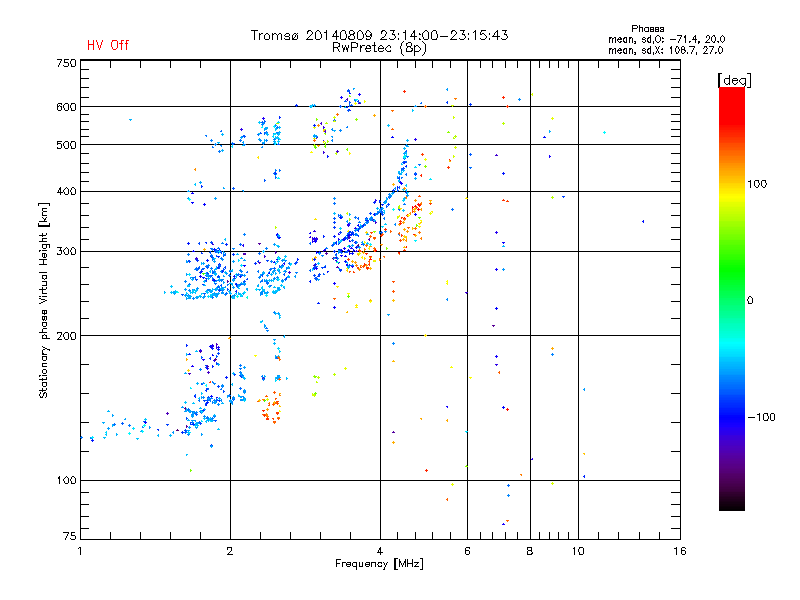Click the phase colorbar scale

click(732, 299)
